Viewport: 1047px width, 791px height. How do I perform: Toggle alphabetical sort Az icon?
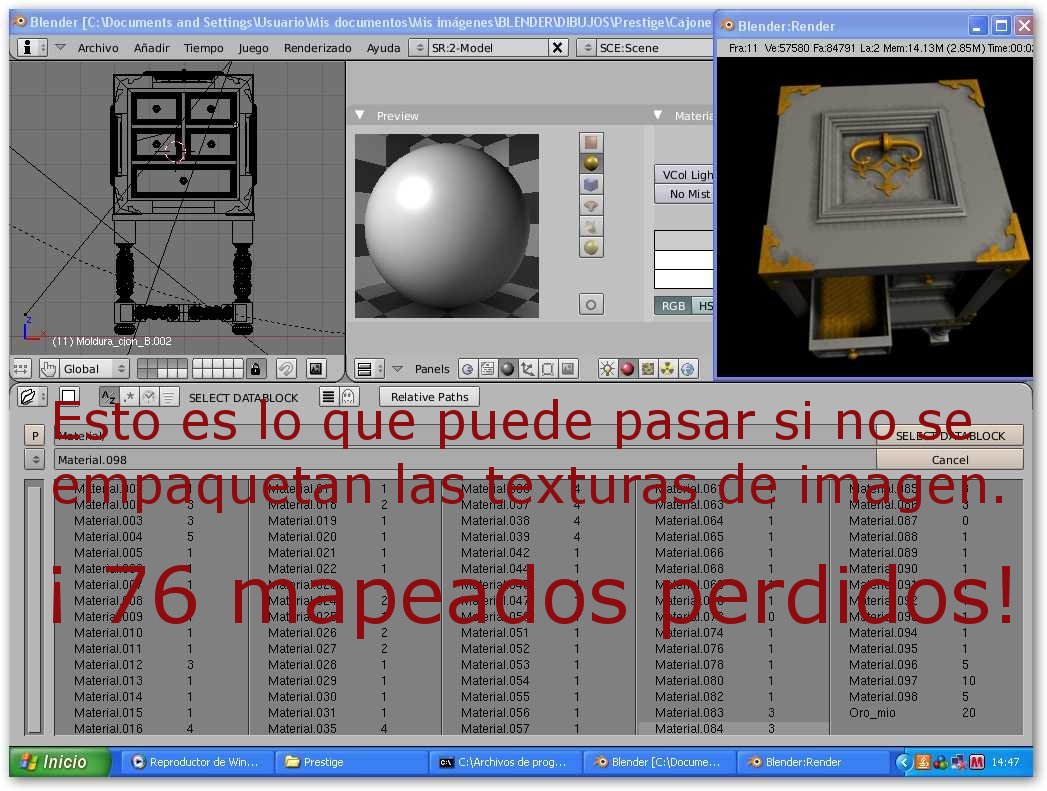108,397
